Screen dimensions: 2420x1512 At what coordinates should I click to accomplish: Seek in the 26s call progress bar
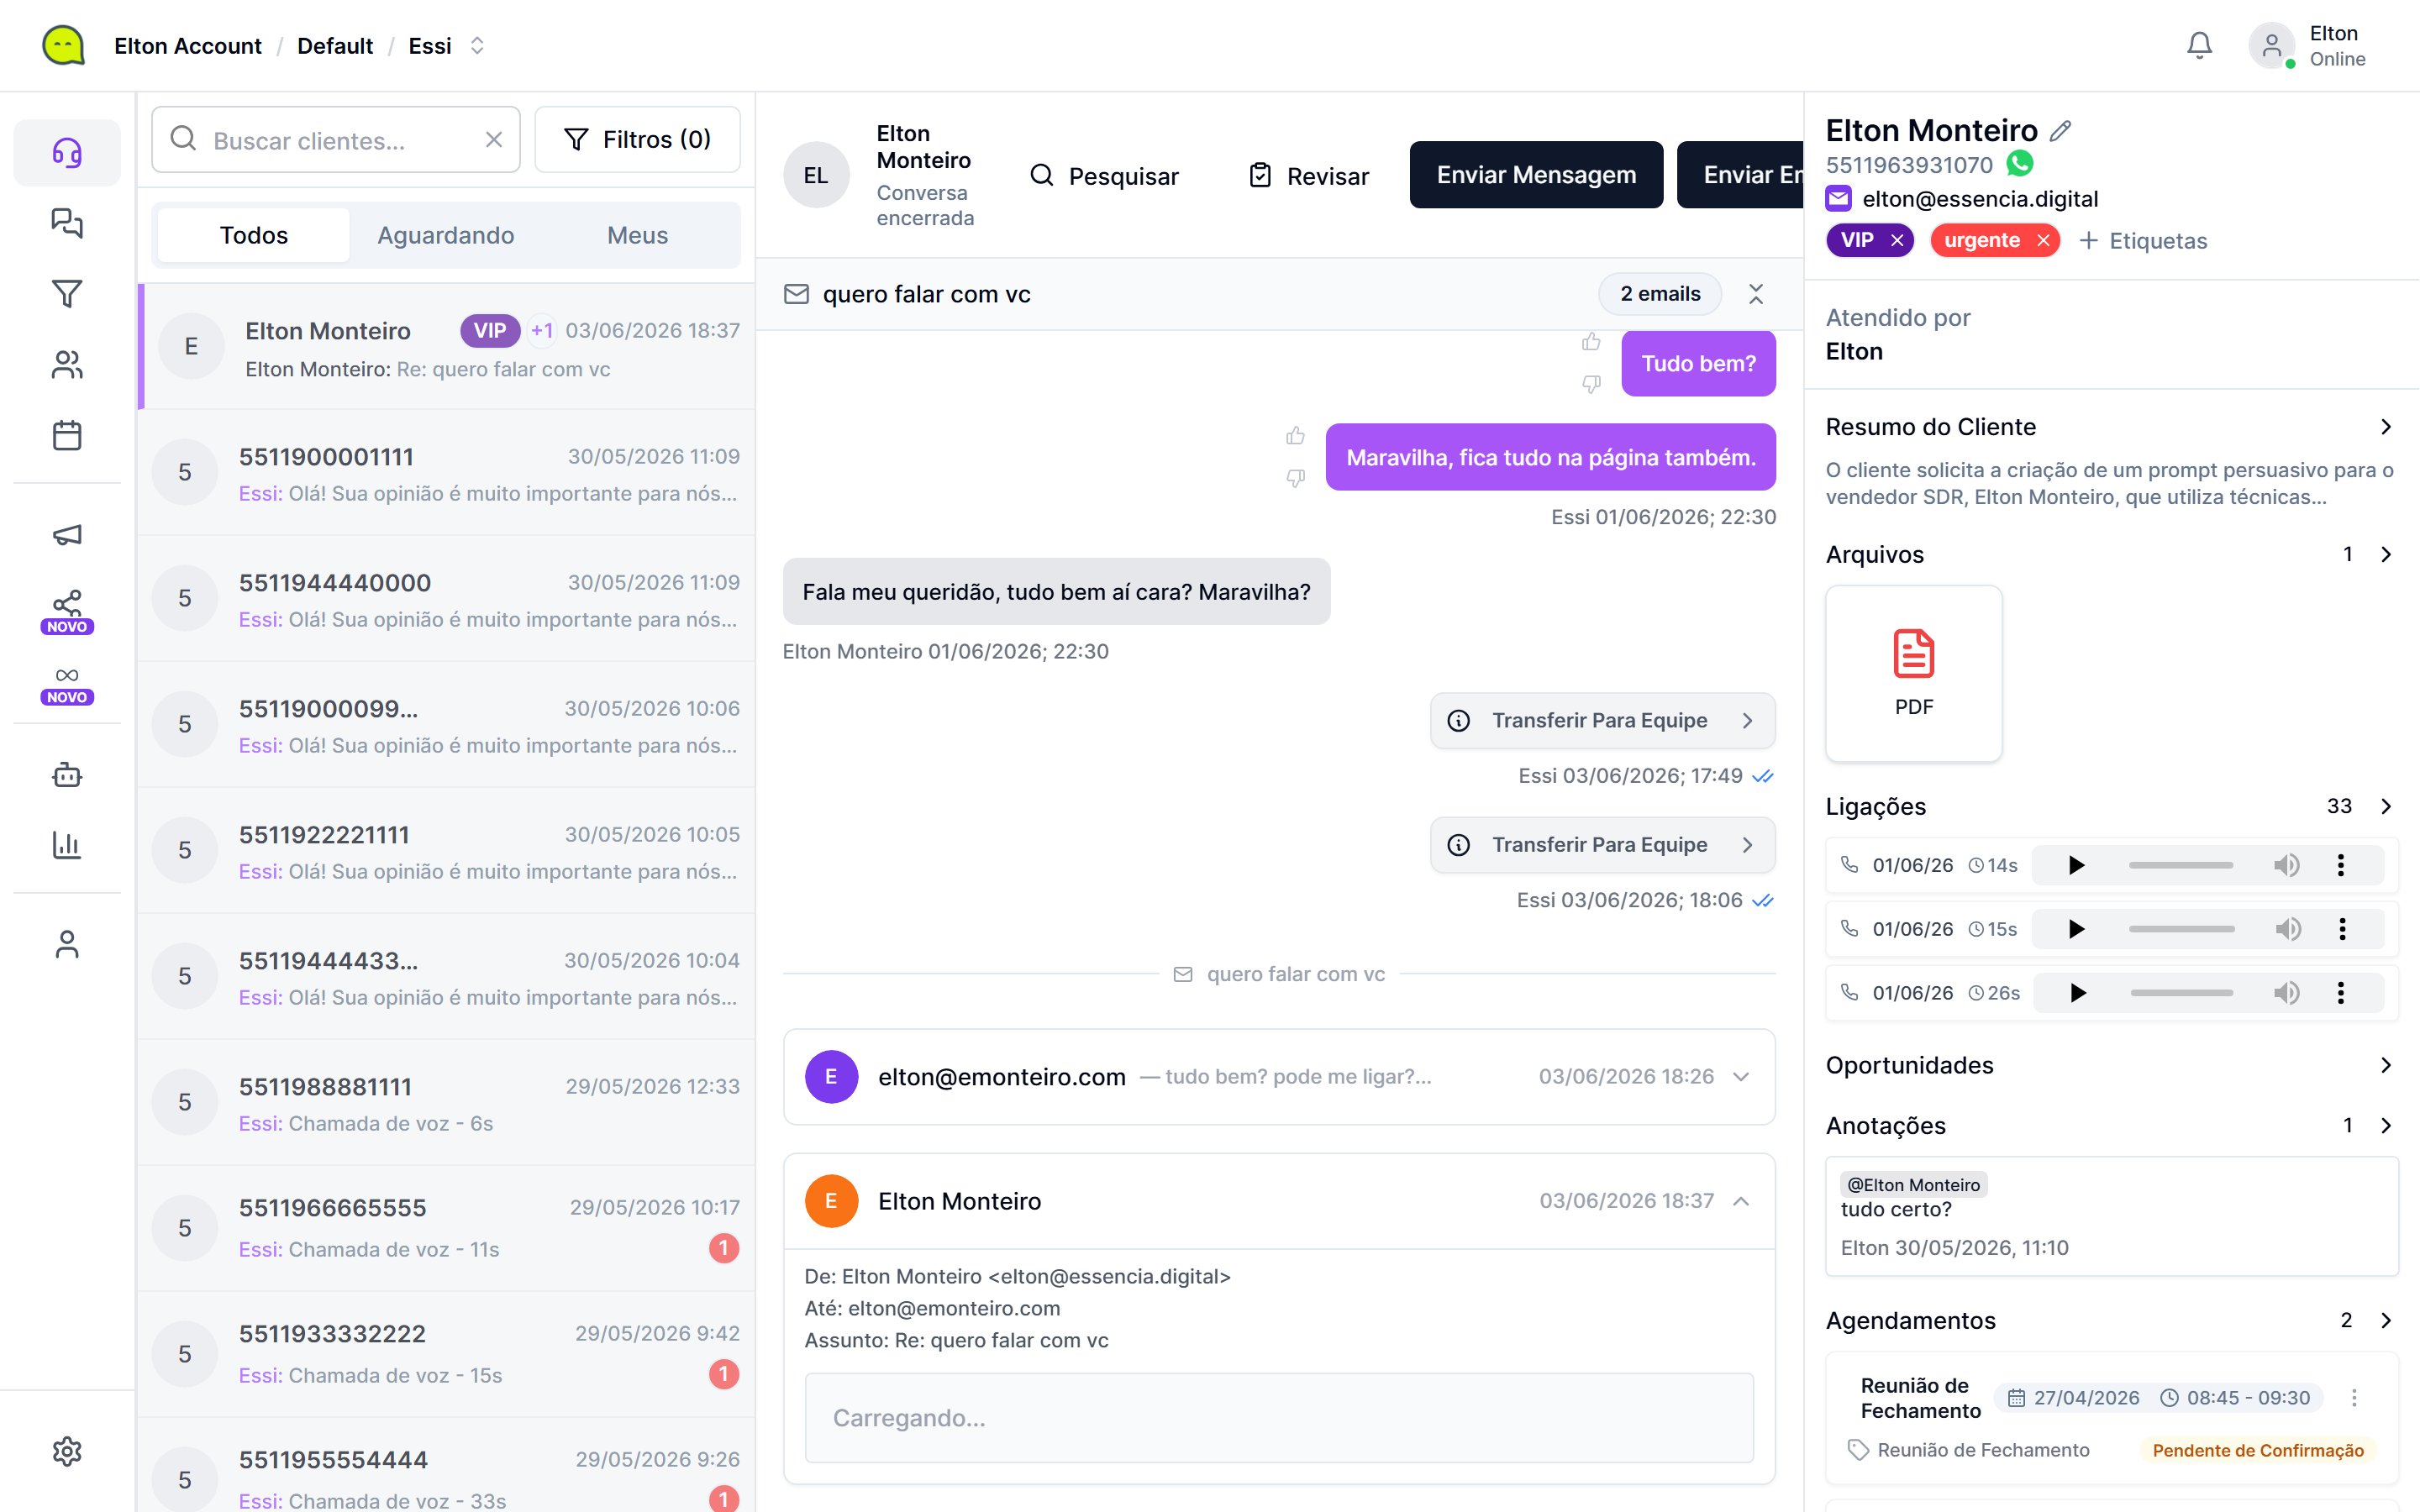[2181, 993]
